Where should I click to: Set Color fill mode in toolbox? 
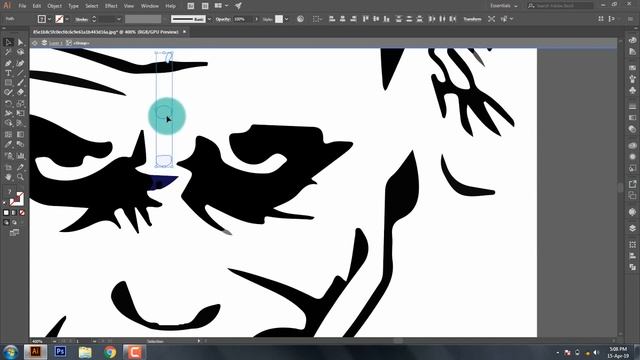click(x=6, y=213)
